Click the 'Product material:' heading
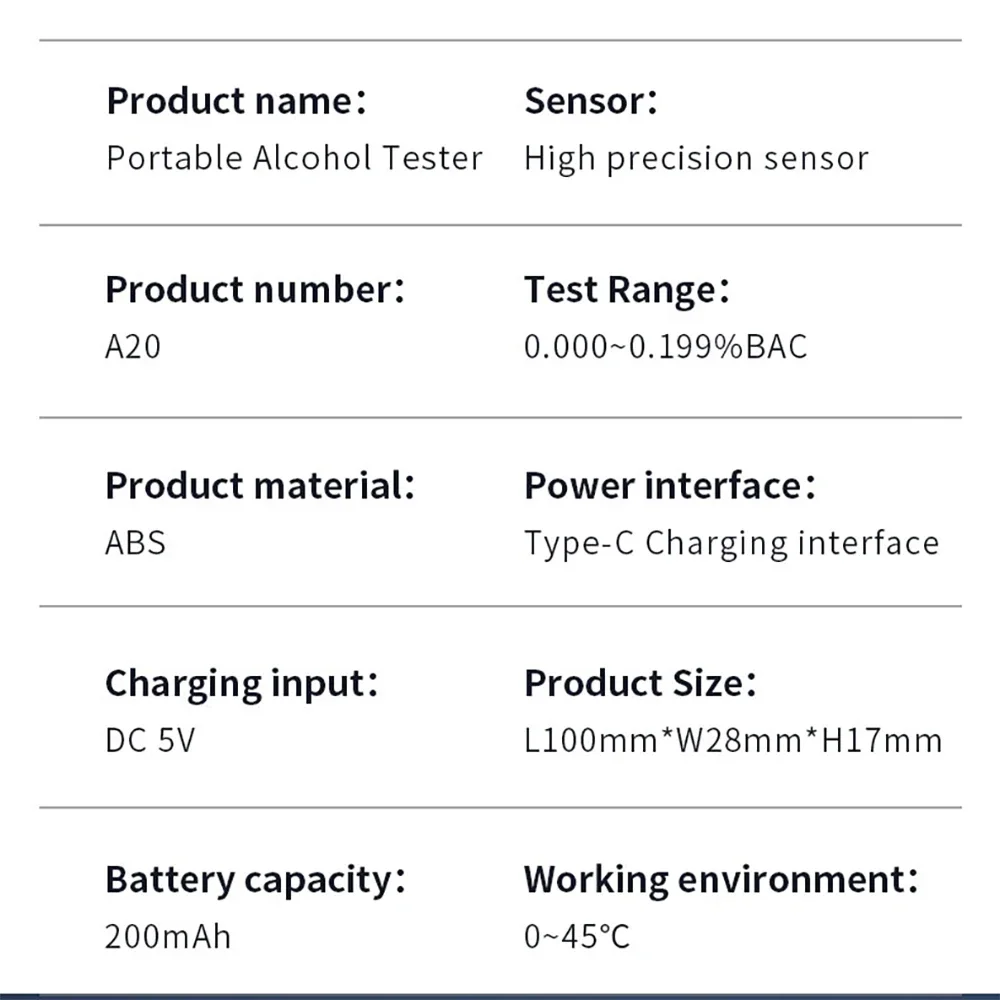Screen dimensions: 1000x1000 tap(259, 486)
